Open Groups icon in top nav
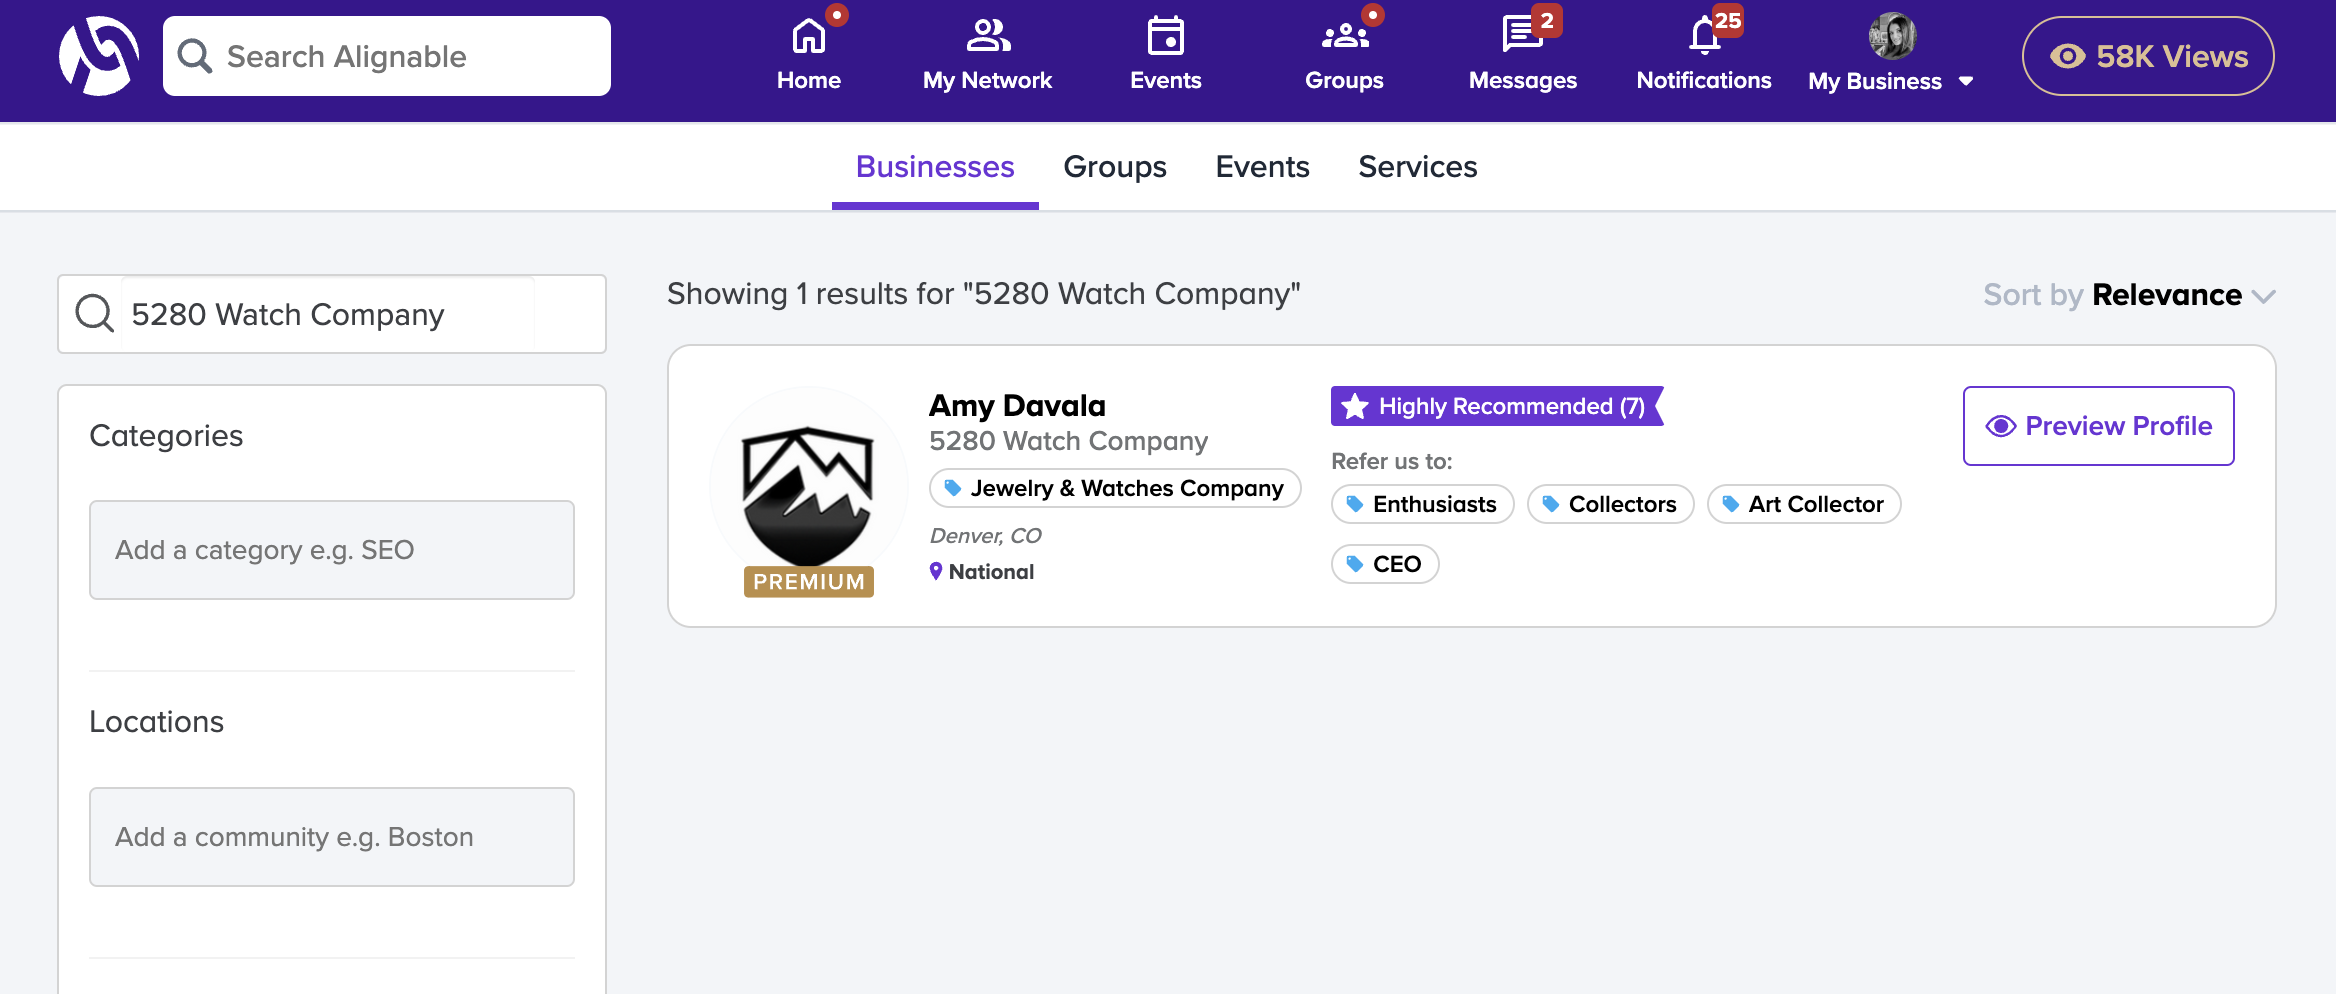Screen dimensions: 2336x994 tap(1345, 37)
